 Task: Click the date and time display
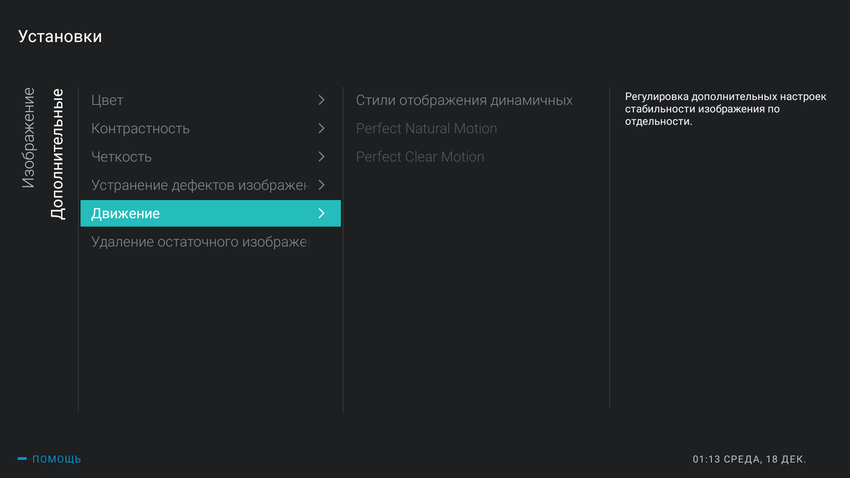pyautogui.click(x=749, y=459)
